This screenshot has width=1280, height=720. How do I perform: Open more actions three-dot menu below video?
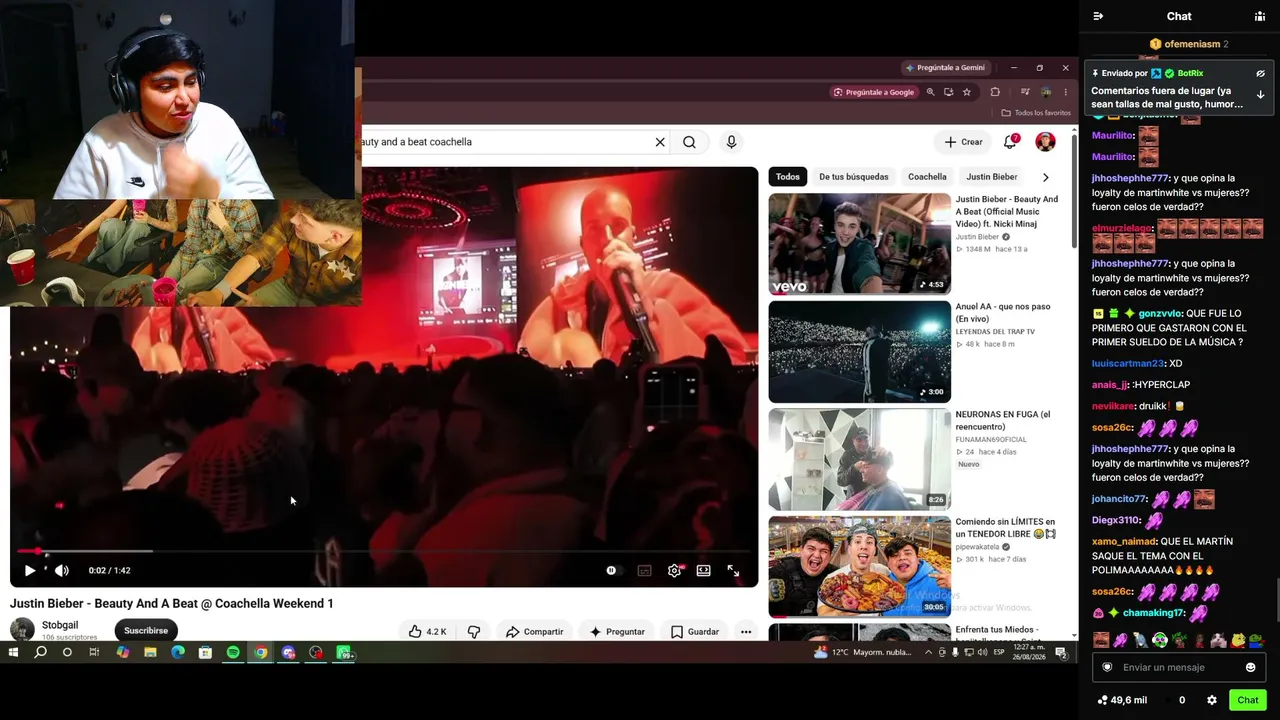coord(746,631)
